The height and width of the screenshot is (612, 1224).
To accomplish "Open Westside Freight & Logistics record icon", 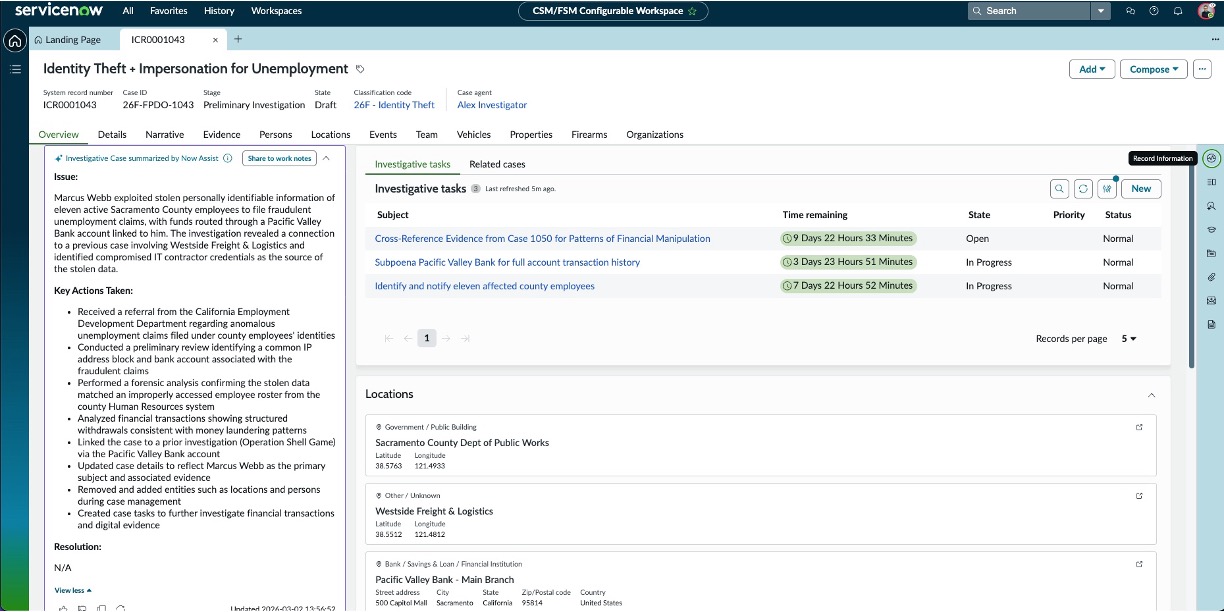I will [1139, 496].
